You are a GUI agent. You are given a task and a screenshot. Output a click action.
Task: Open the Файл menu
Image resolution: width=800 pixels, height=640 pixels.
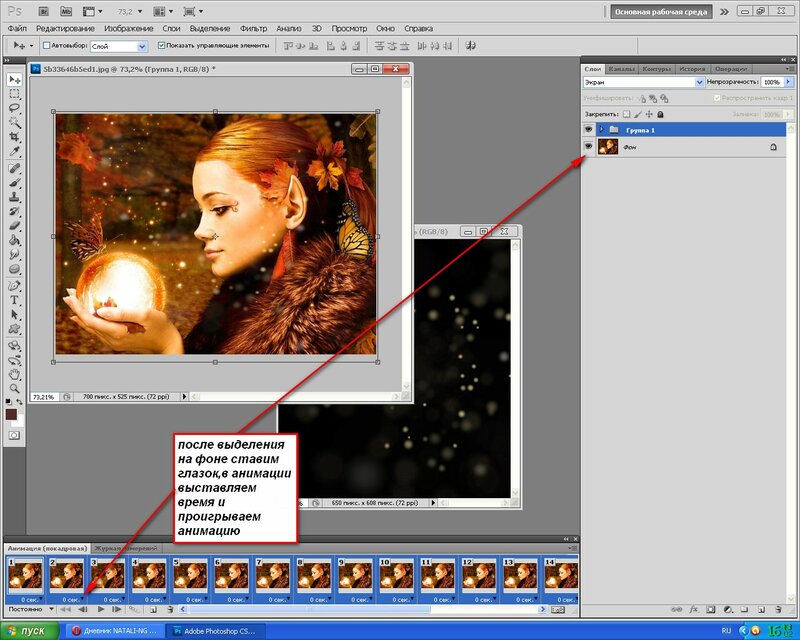(x=17, y=29)
